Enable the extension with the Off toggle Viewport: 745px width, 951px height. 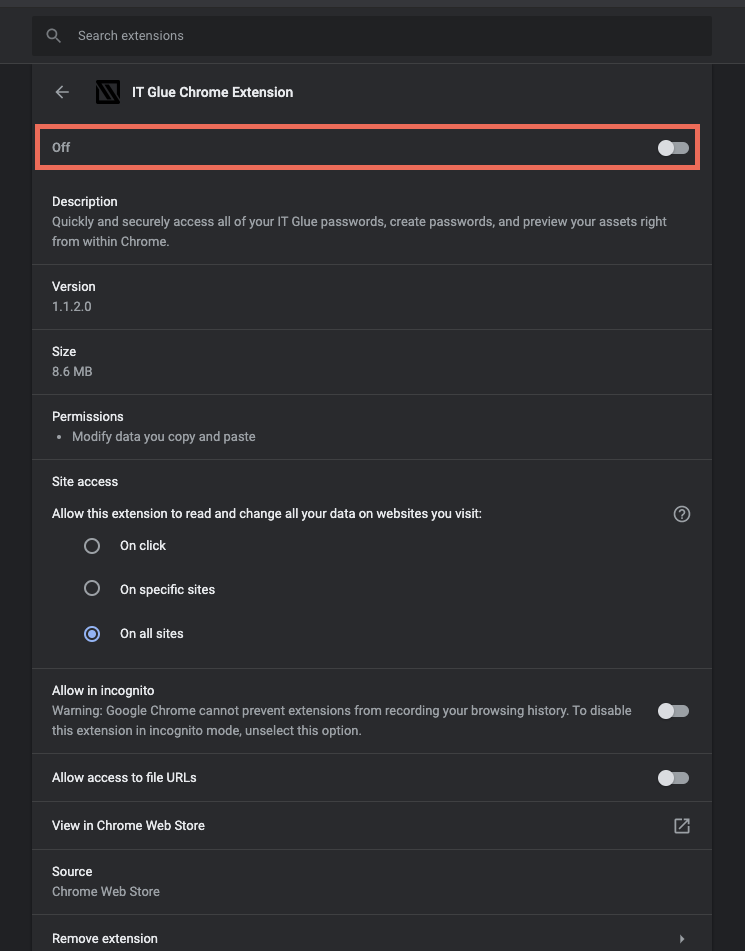[x=673, y=148]
